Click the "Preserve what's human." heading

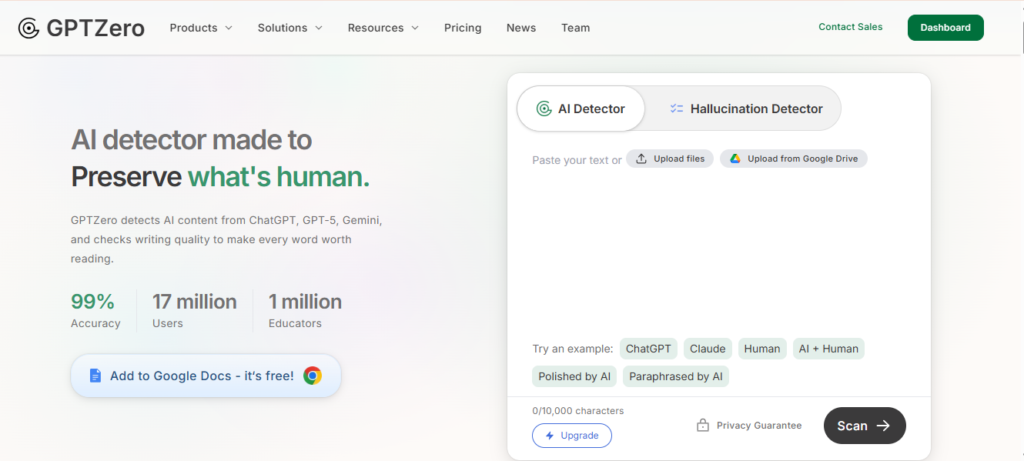tap(220, 176)
